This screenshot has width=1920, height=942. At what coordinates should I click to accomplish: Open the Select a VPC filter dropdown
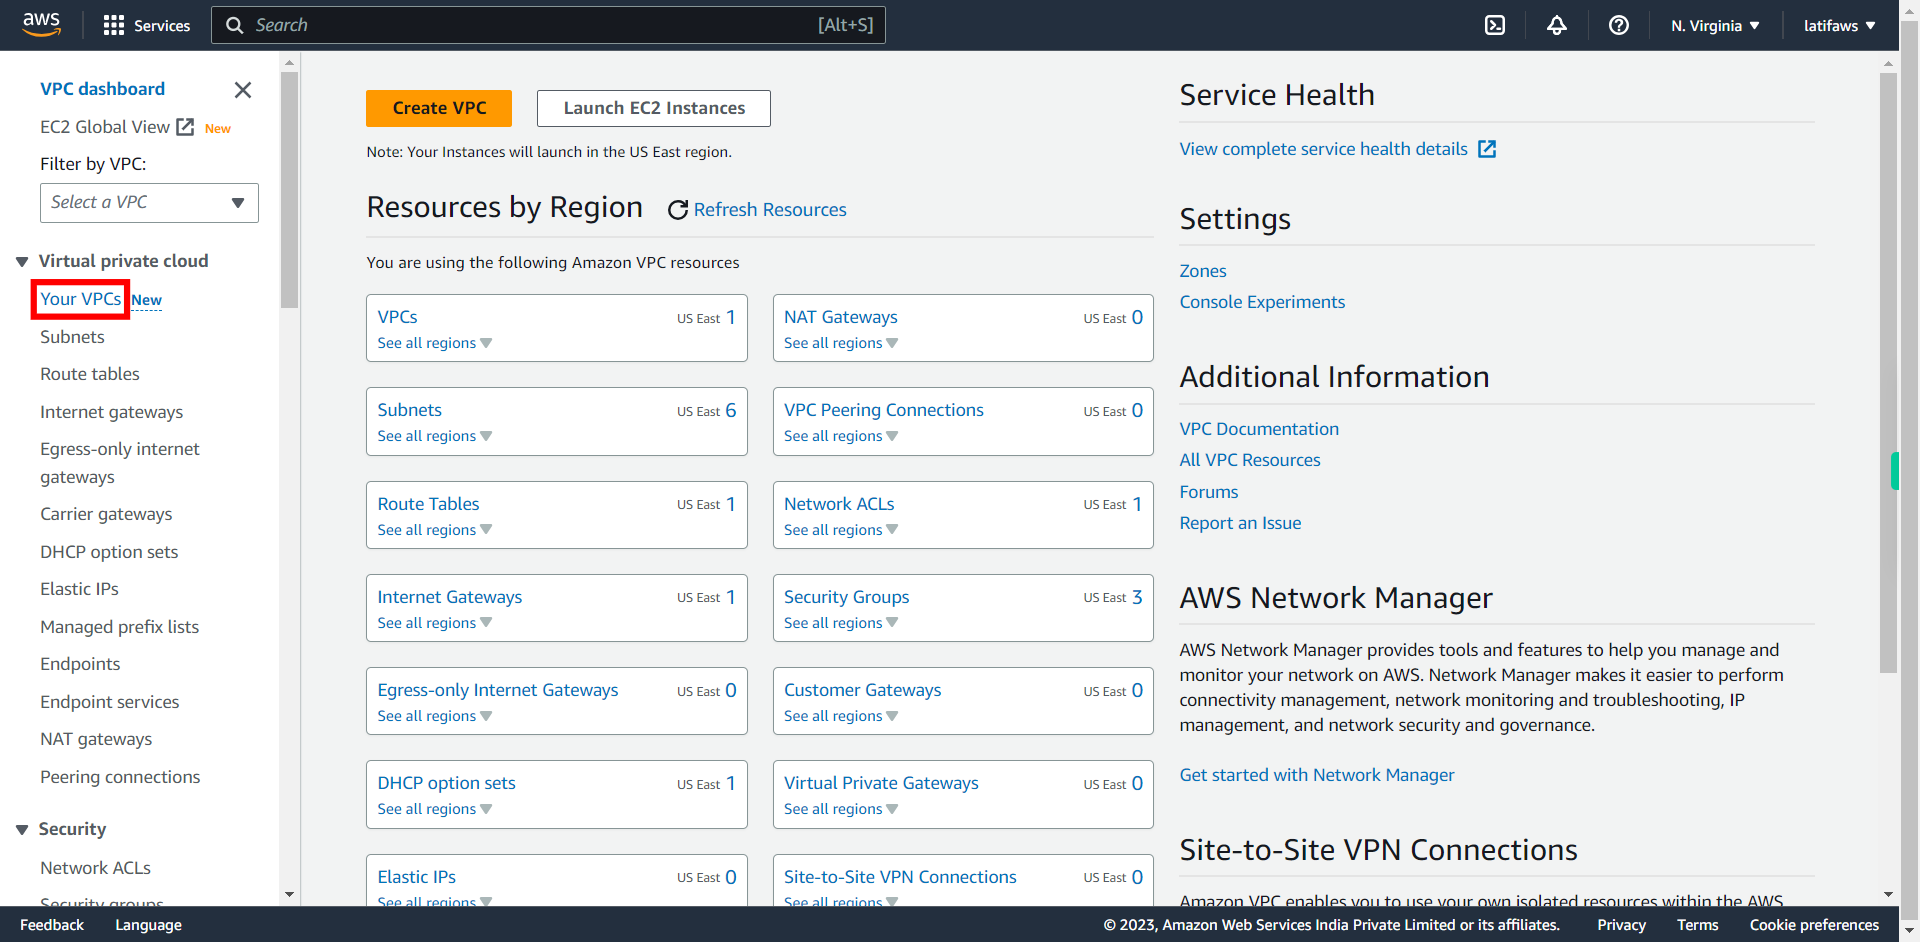149,203
